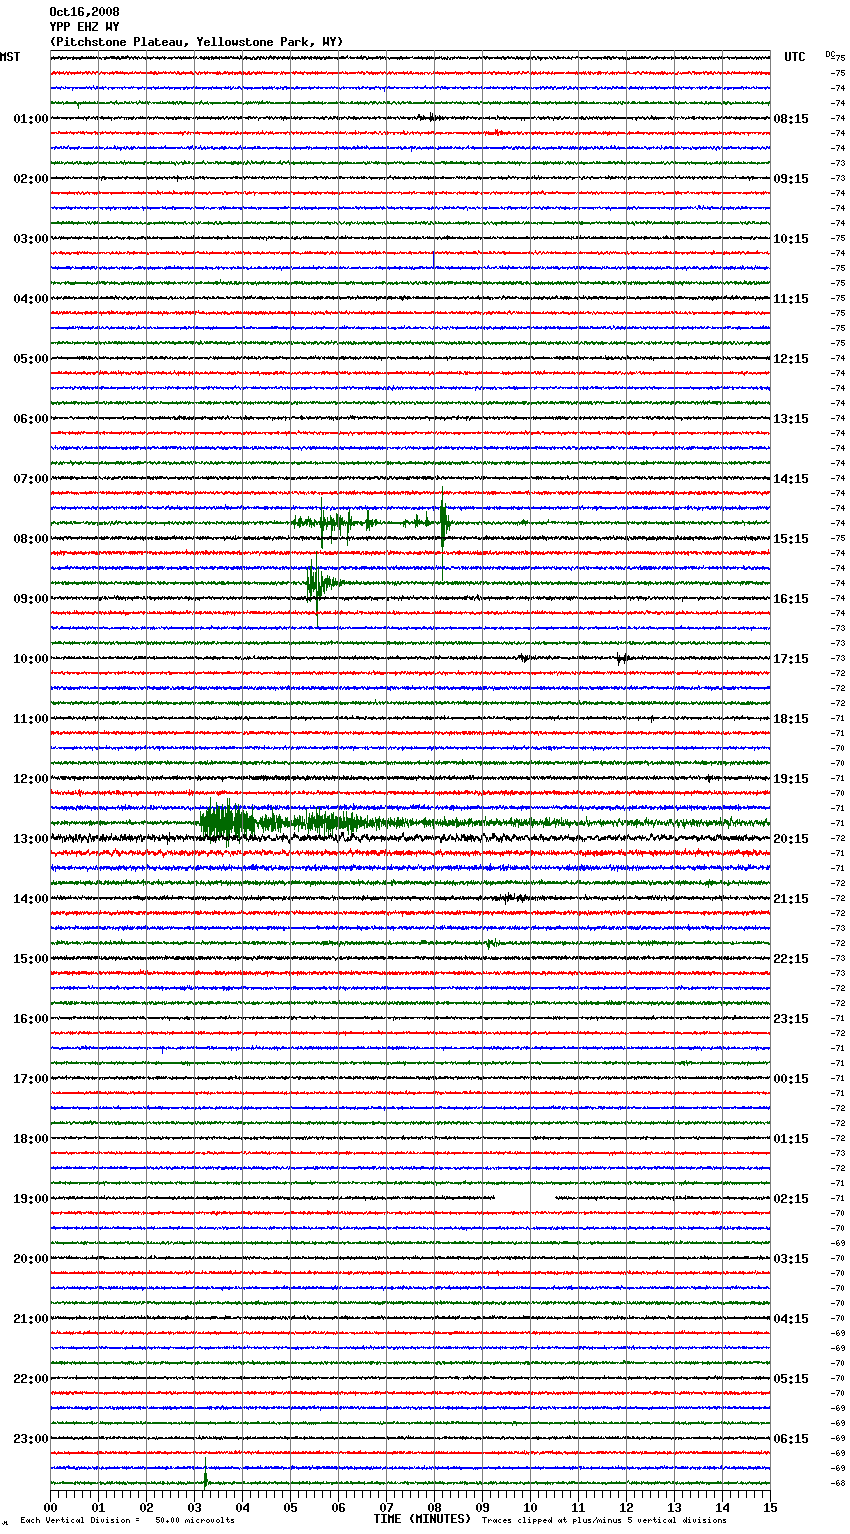Select the 02:00 MST time label
Screen dimensions: 850x1534
(30, 179)
